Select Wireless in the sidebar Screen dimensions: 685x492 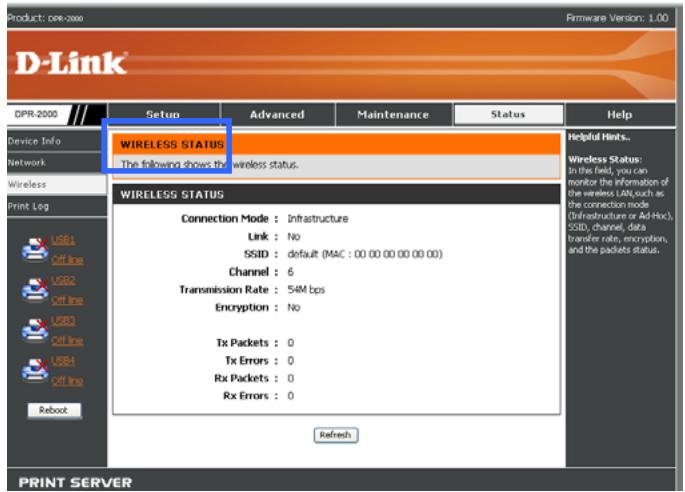[x=57, y=184]
